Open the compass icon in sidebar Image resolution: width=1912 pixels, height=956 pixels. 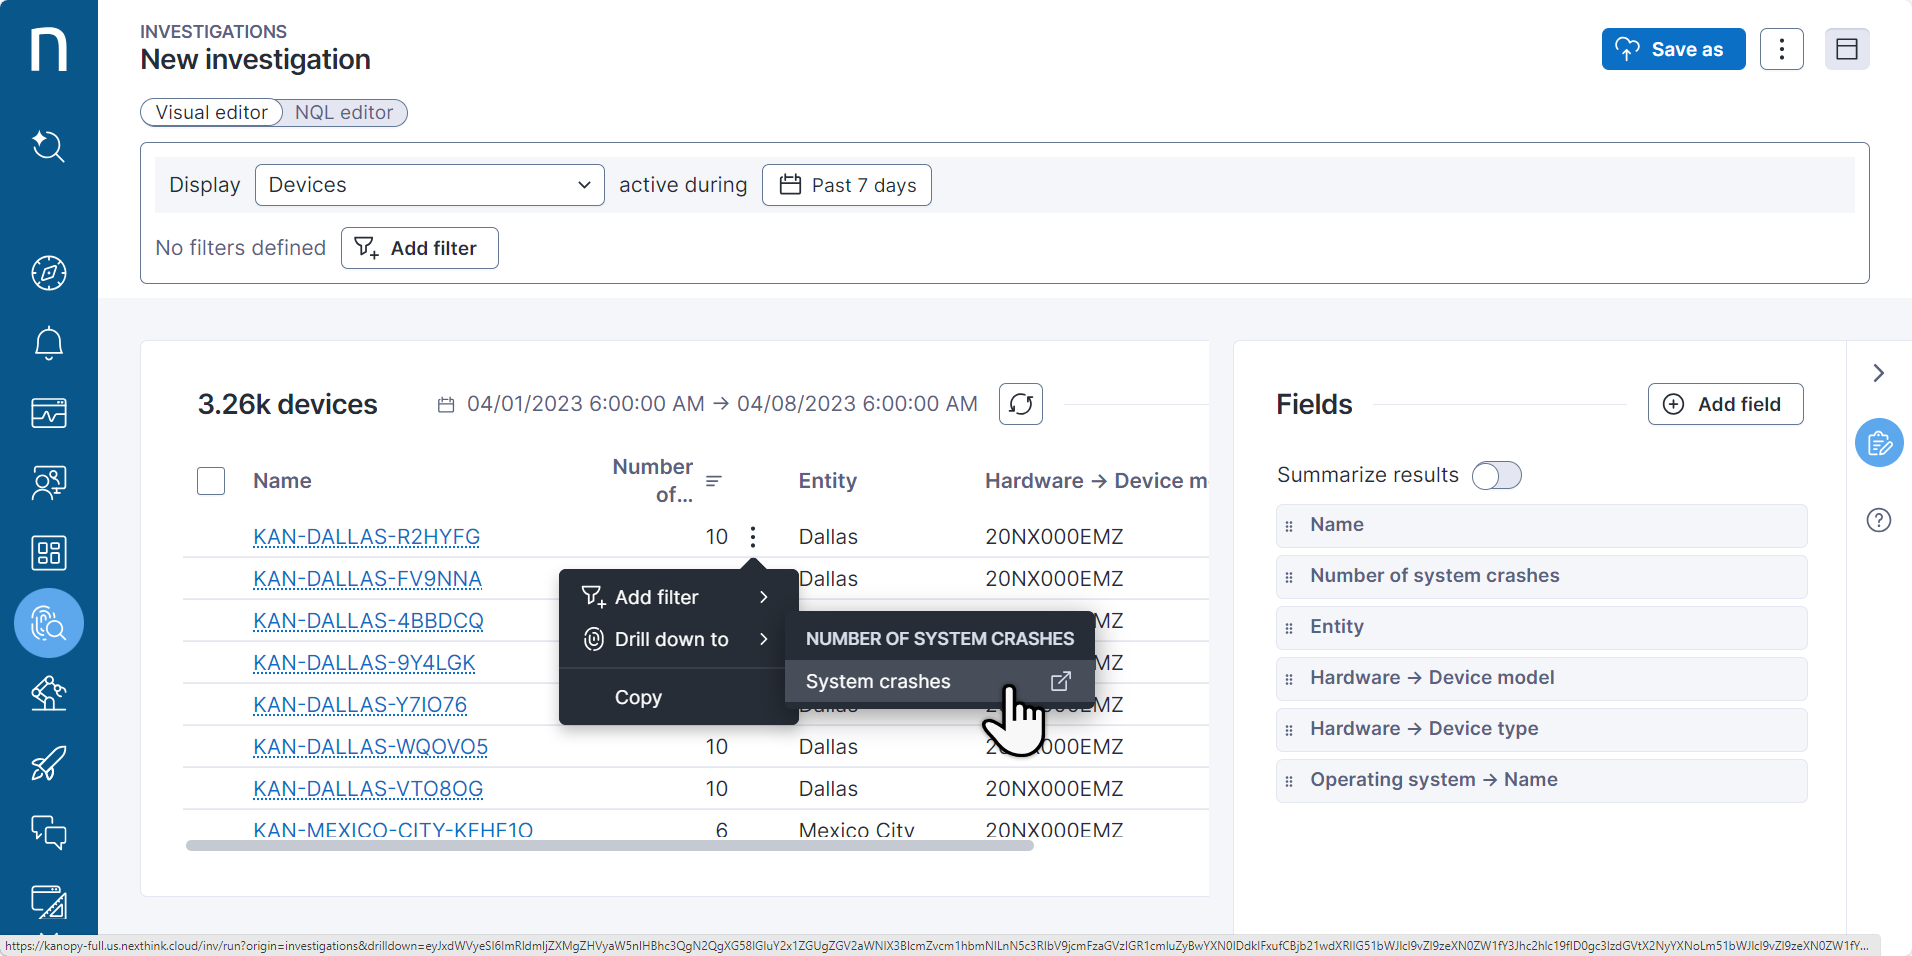pyautogui.click(x=48, y=273)
